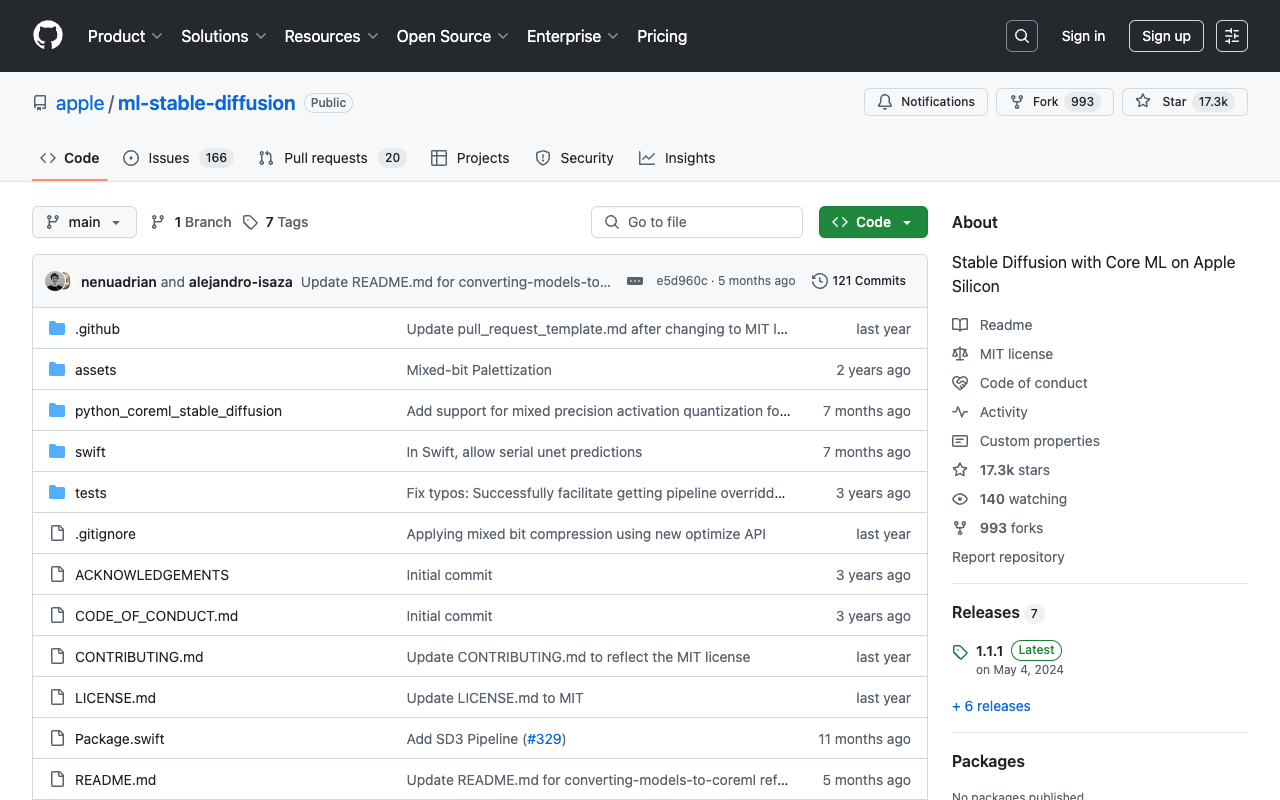Image resolution: width=1280 pixels, height=800 pixels.
Task: Click the GitHub logo icon
Action: pos(48,36)
